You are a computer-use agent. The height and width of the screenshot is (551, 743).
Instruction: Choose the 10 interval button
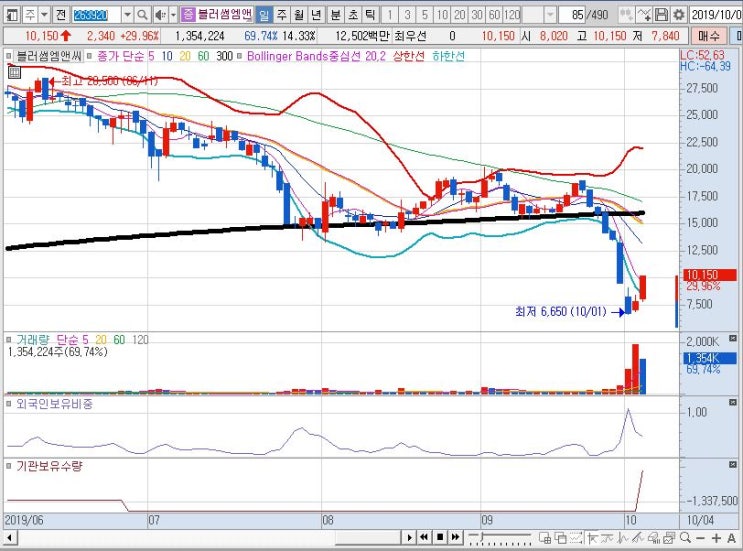coord(442,15)
